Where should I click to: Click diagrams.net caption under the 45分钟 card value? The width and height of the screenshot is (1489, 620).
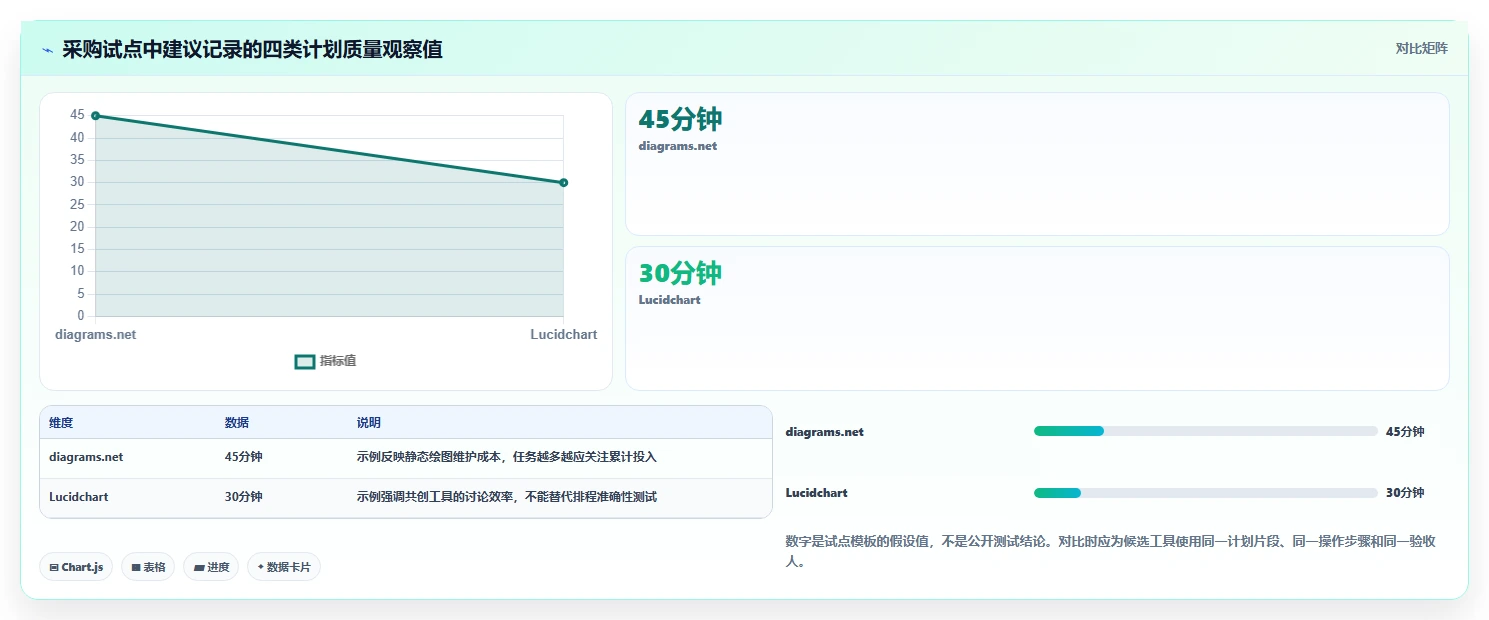(x=678, y=146)
